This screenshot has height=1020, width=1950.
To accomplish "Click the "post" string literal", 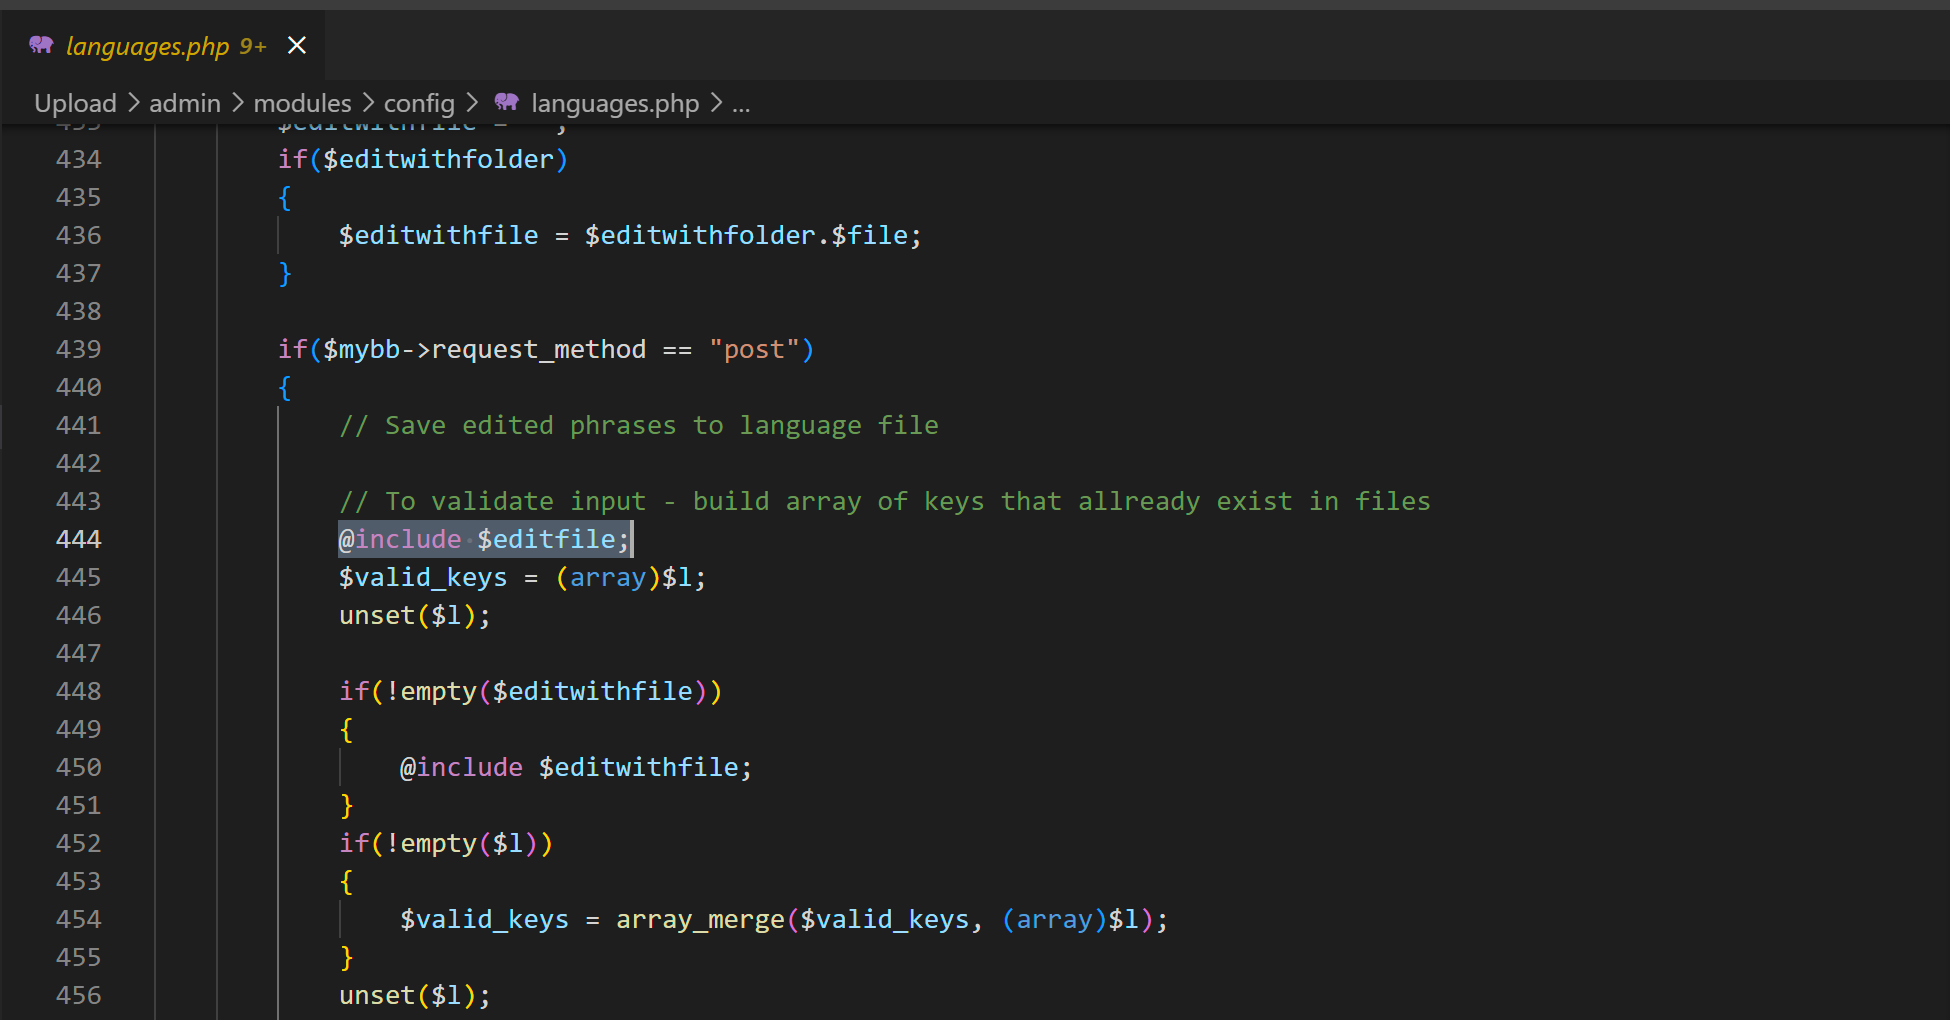I will (x=754, y=349).
